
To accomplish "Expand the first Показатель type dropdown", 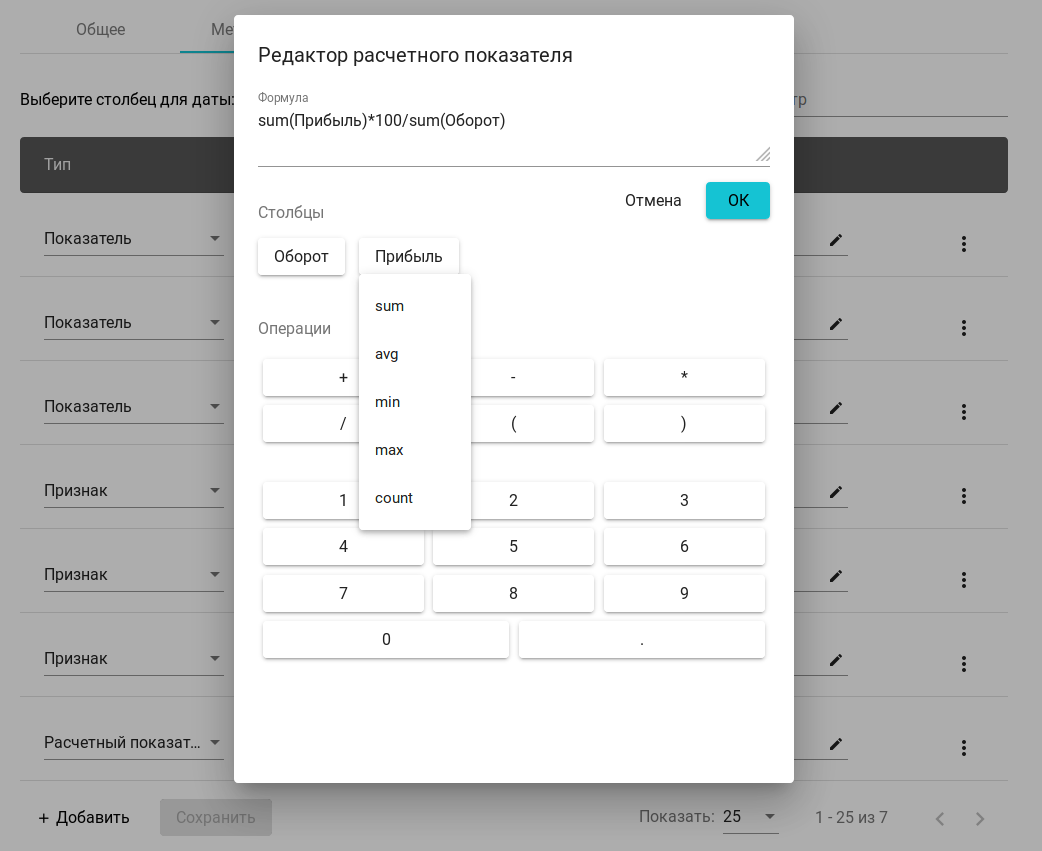I will (x=134, y=239).
